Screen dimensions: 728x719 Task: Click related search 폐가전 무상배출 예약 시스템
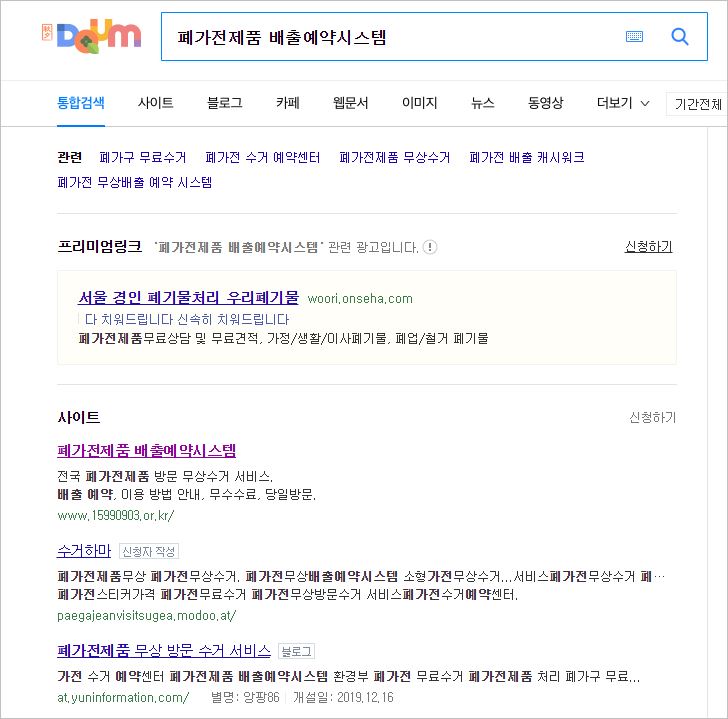pos(135,182)
